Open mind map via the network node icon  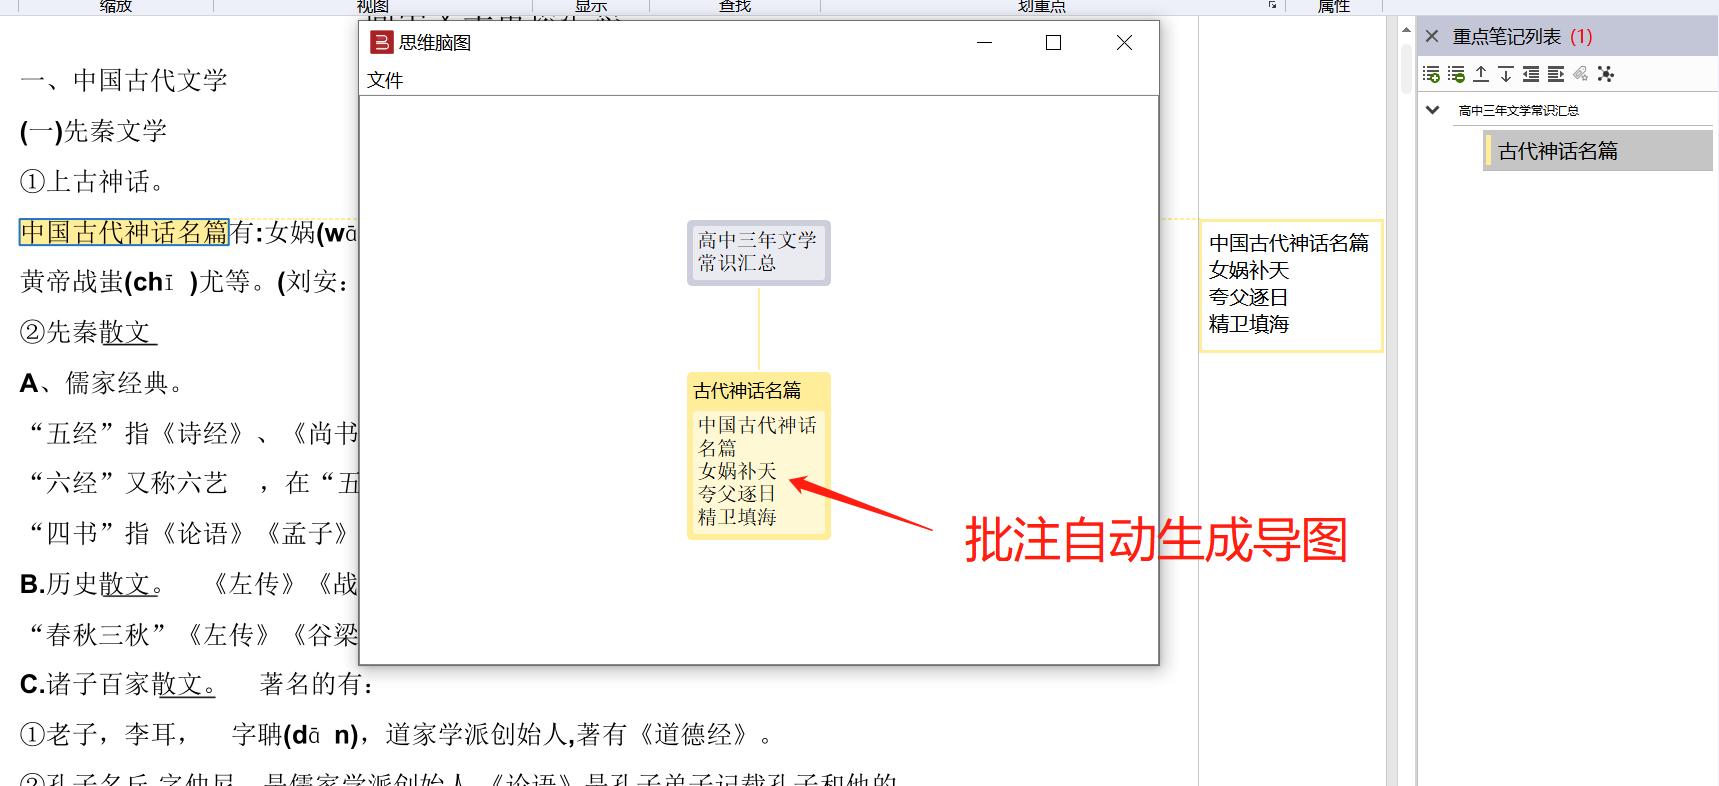point(1606,74)
